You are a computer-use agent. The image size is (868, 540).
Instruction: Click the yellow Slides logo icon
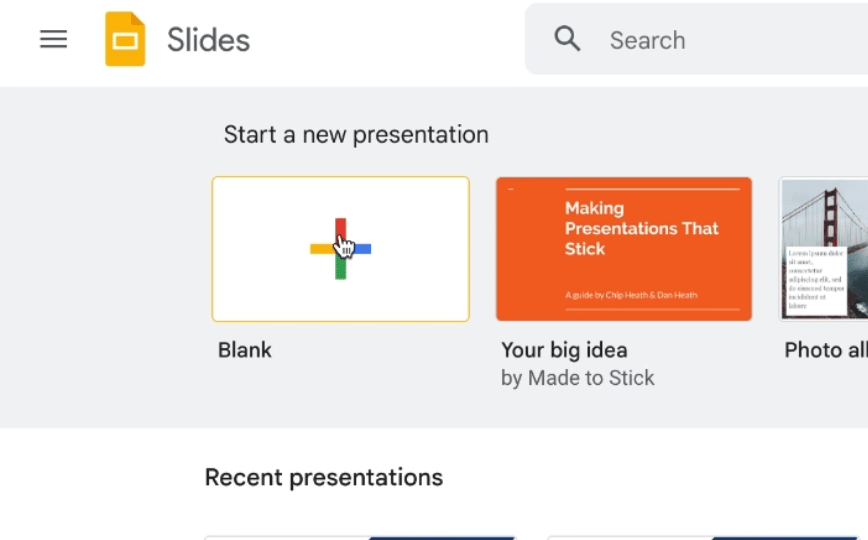tap(125, 39)
